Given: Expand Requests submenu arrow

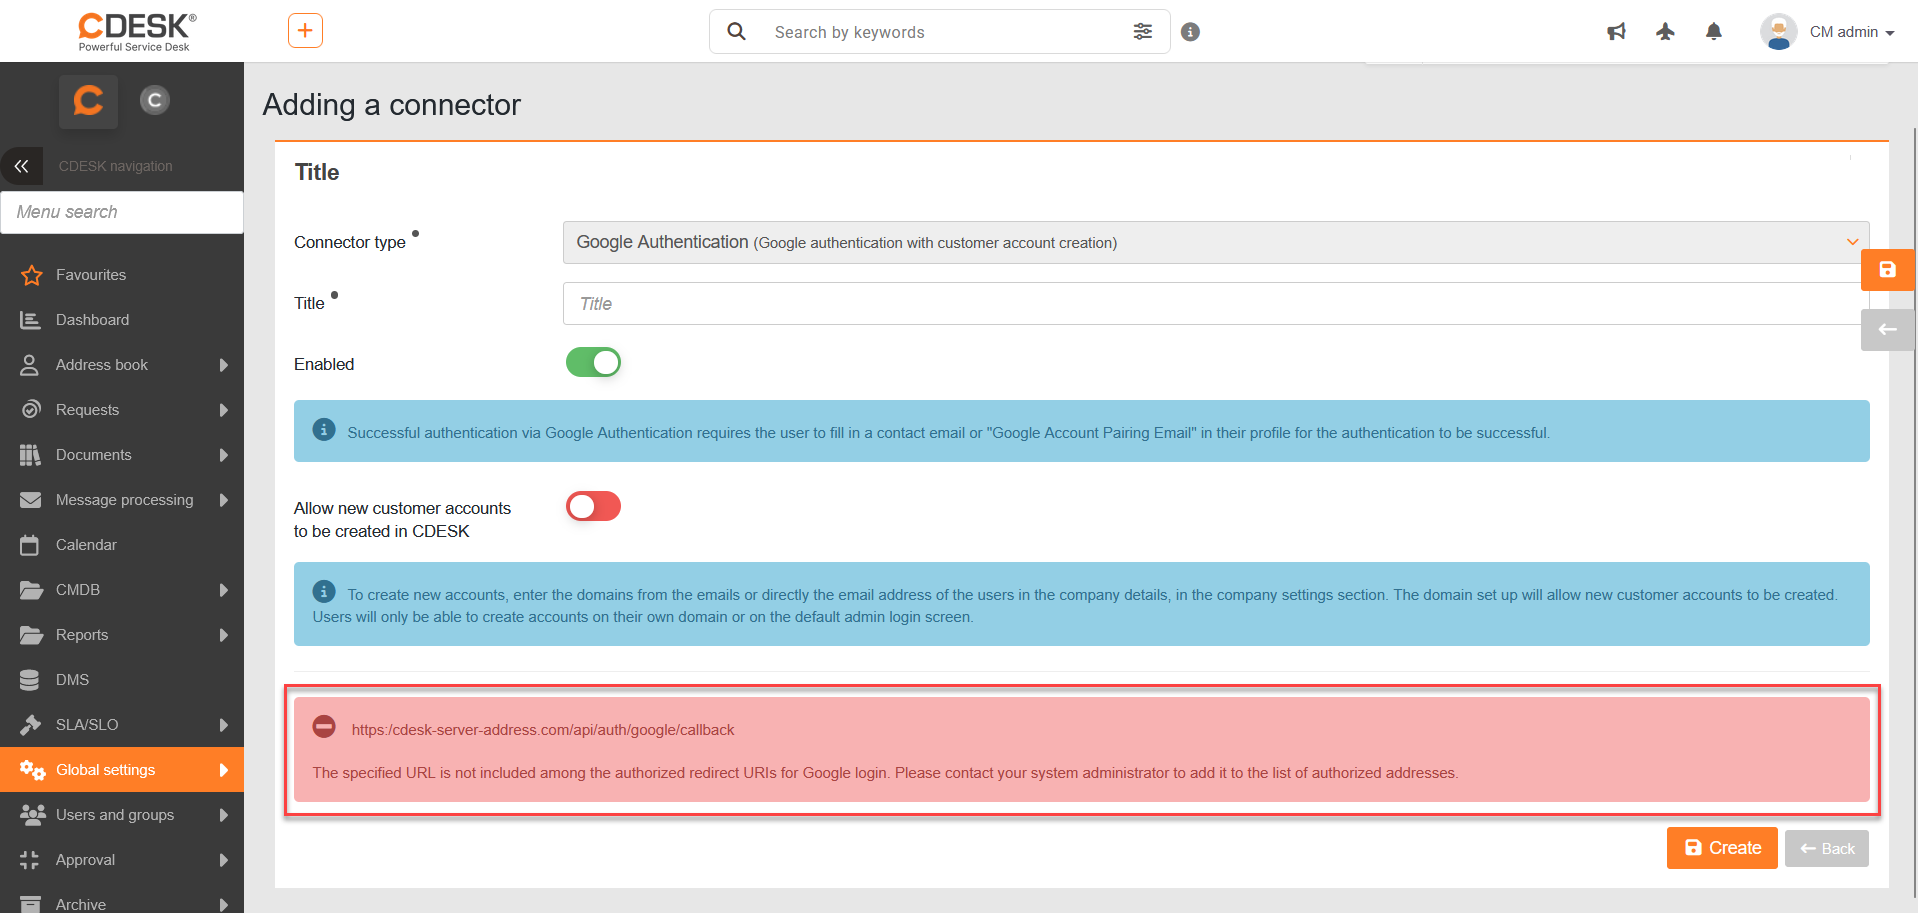Looking at the screenshot, I should (x=224, y=410).
